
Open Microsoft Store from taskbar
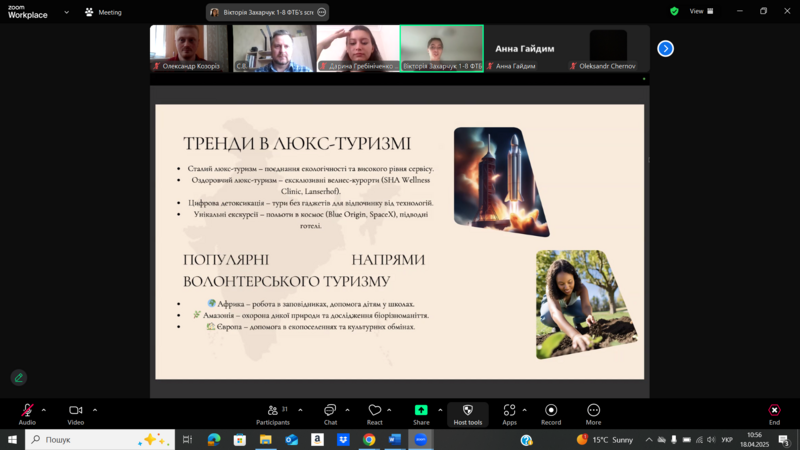click(x=240, y=439)
